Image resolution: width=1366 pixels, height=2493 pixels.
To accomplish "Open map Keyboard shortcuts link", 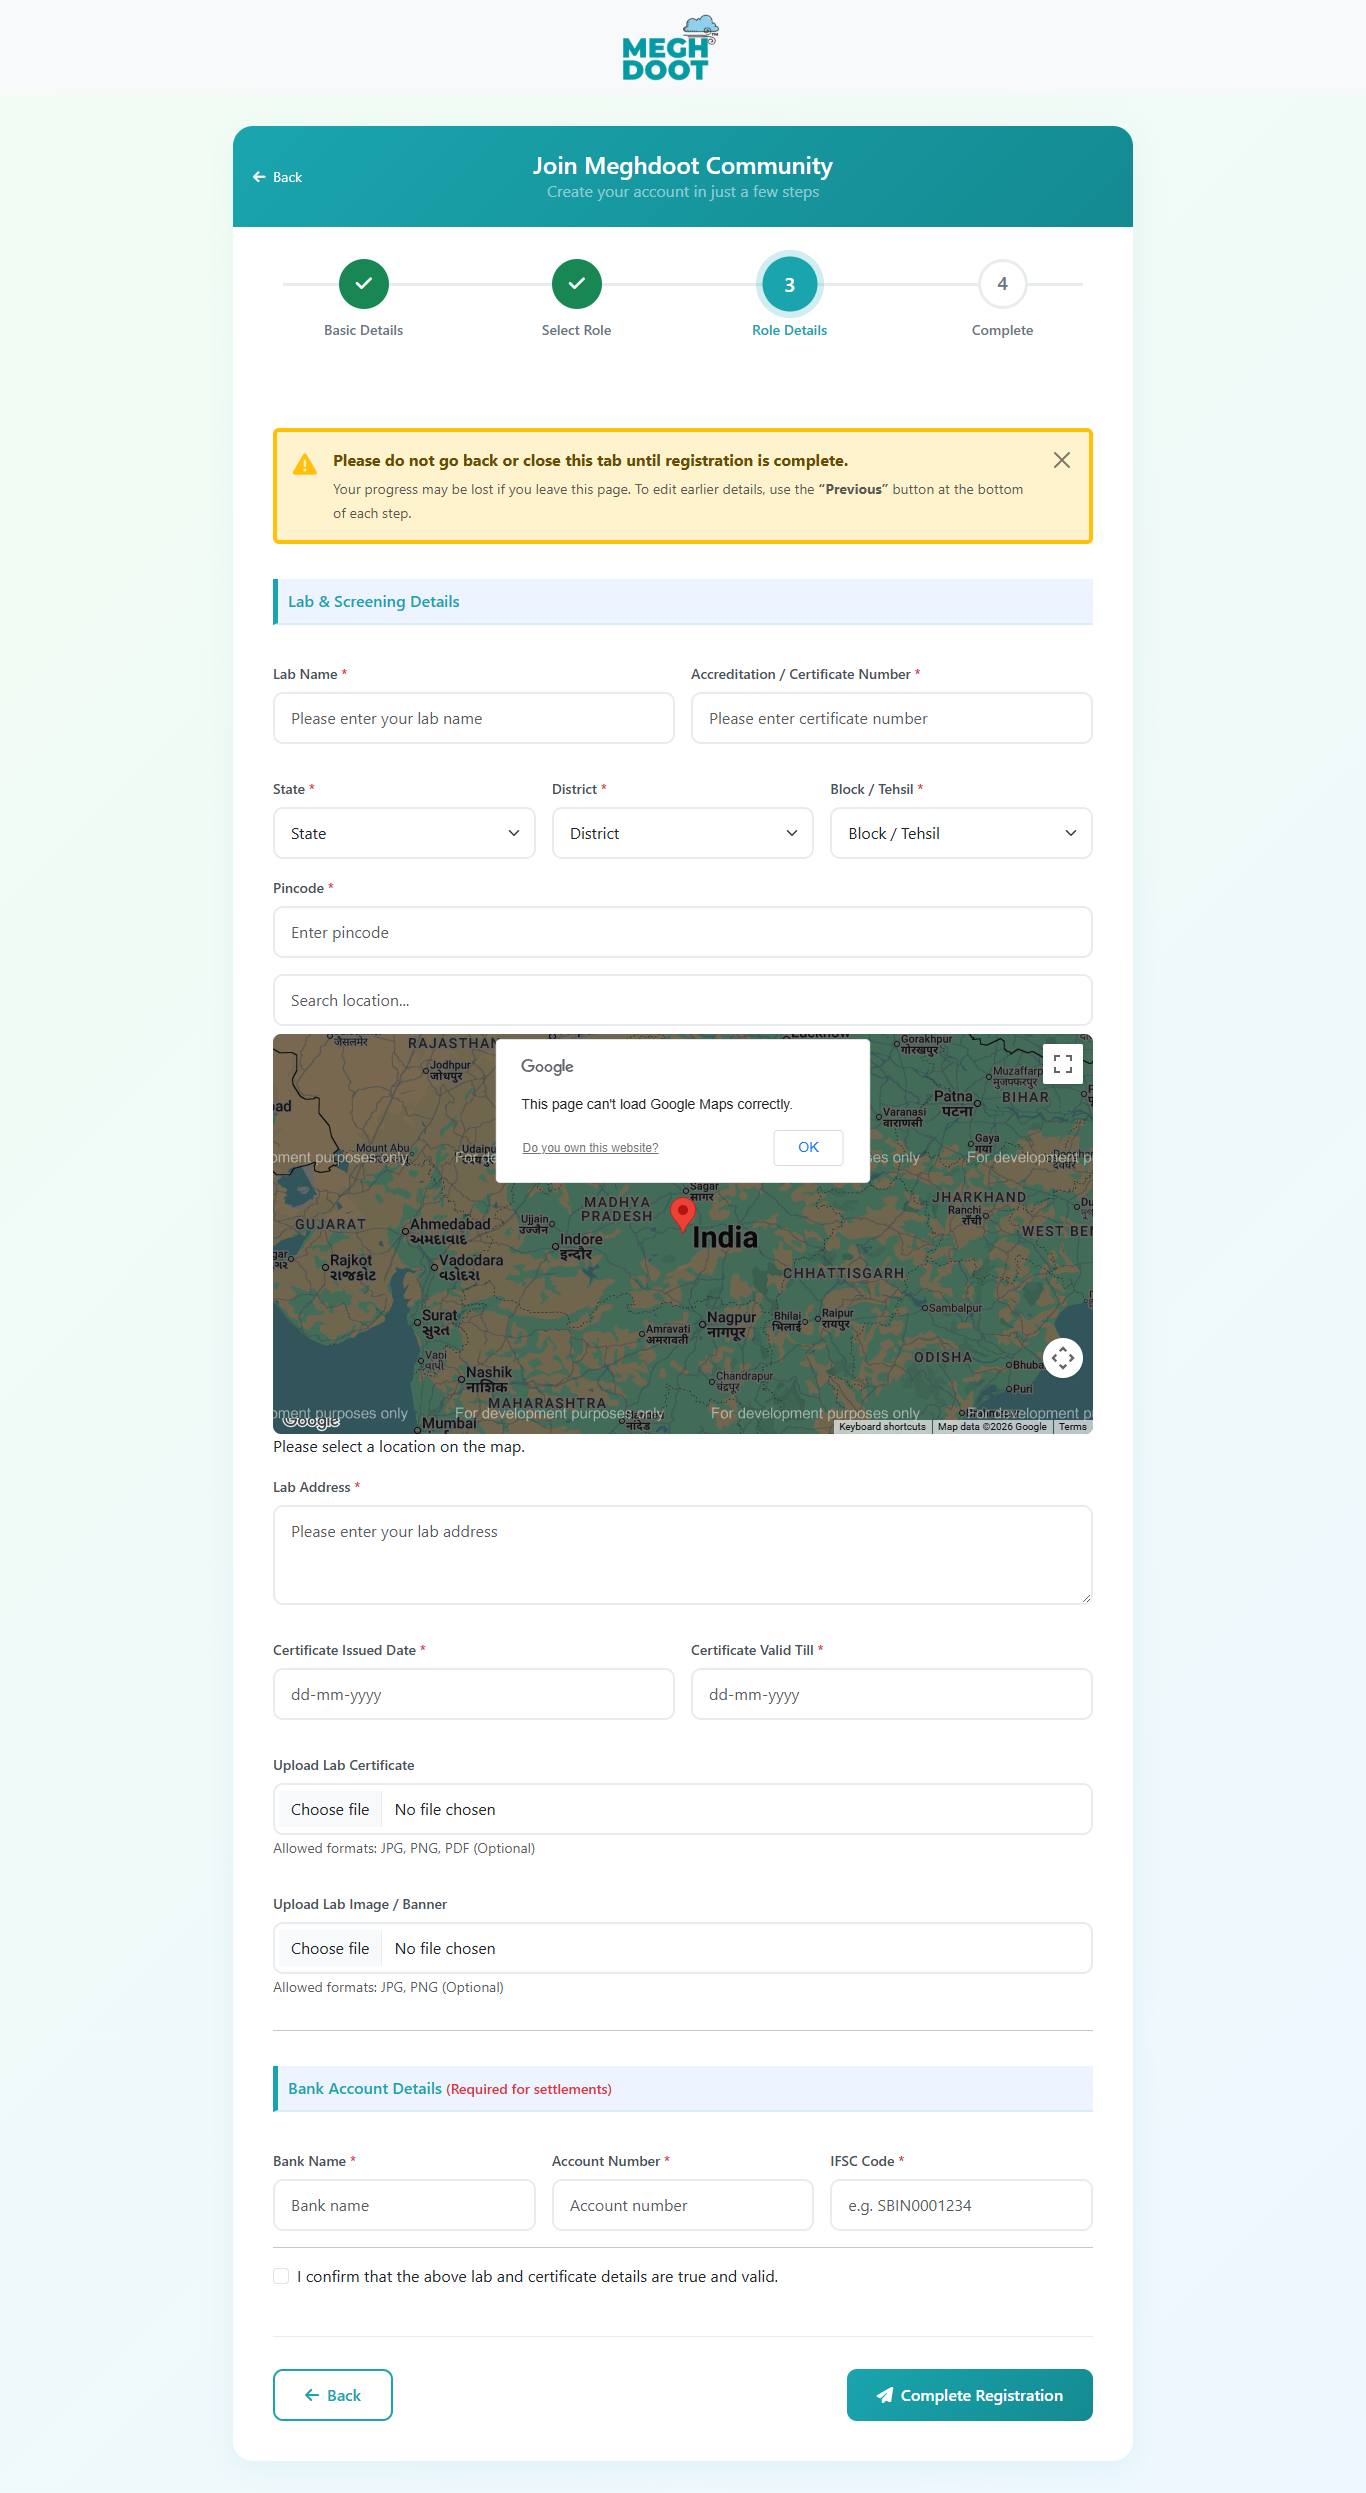I will pyautogui.click(x=883, y=1427).
